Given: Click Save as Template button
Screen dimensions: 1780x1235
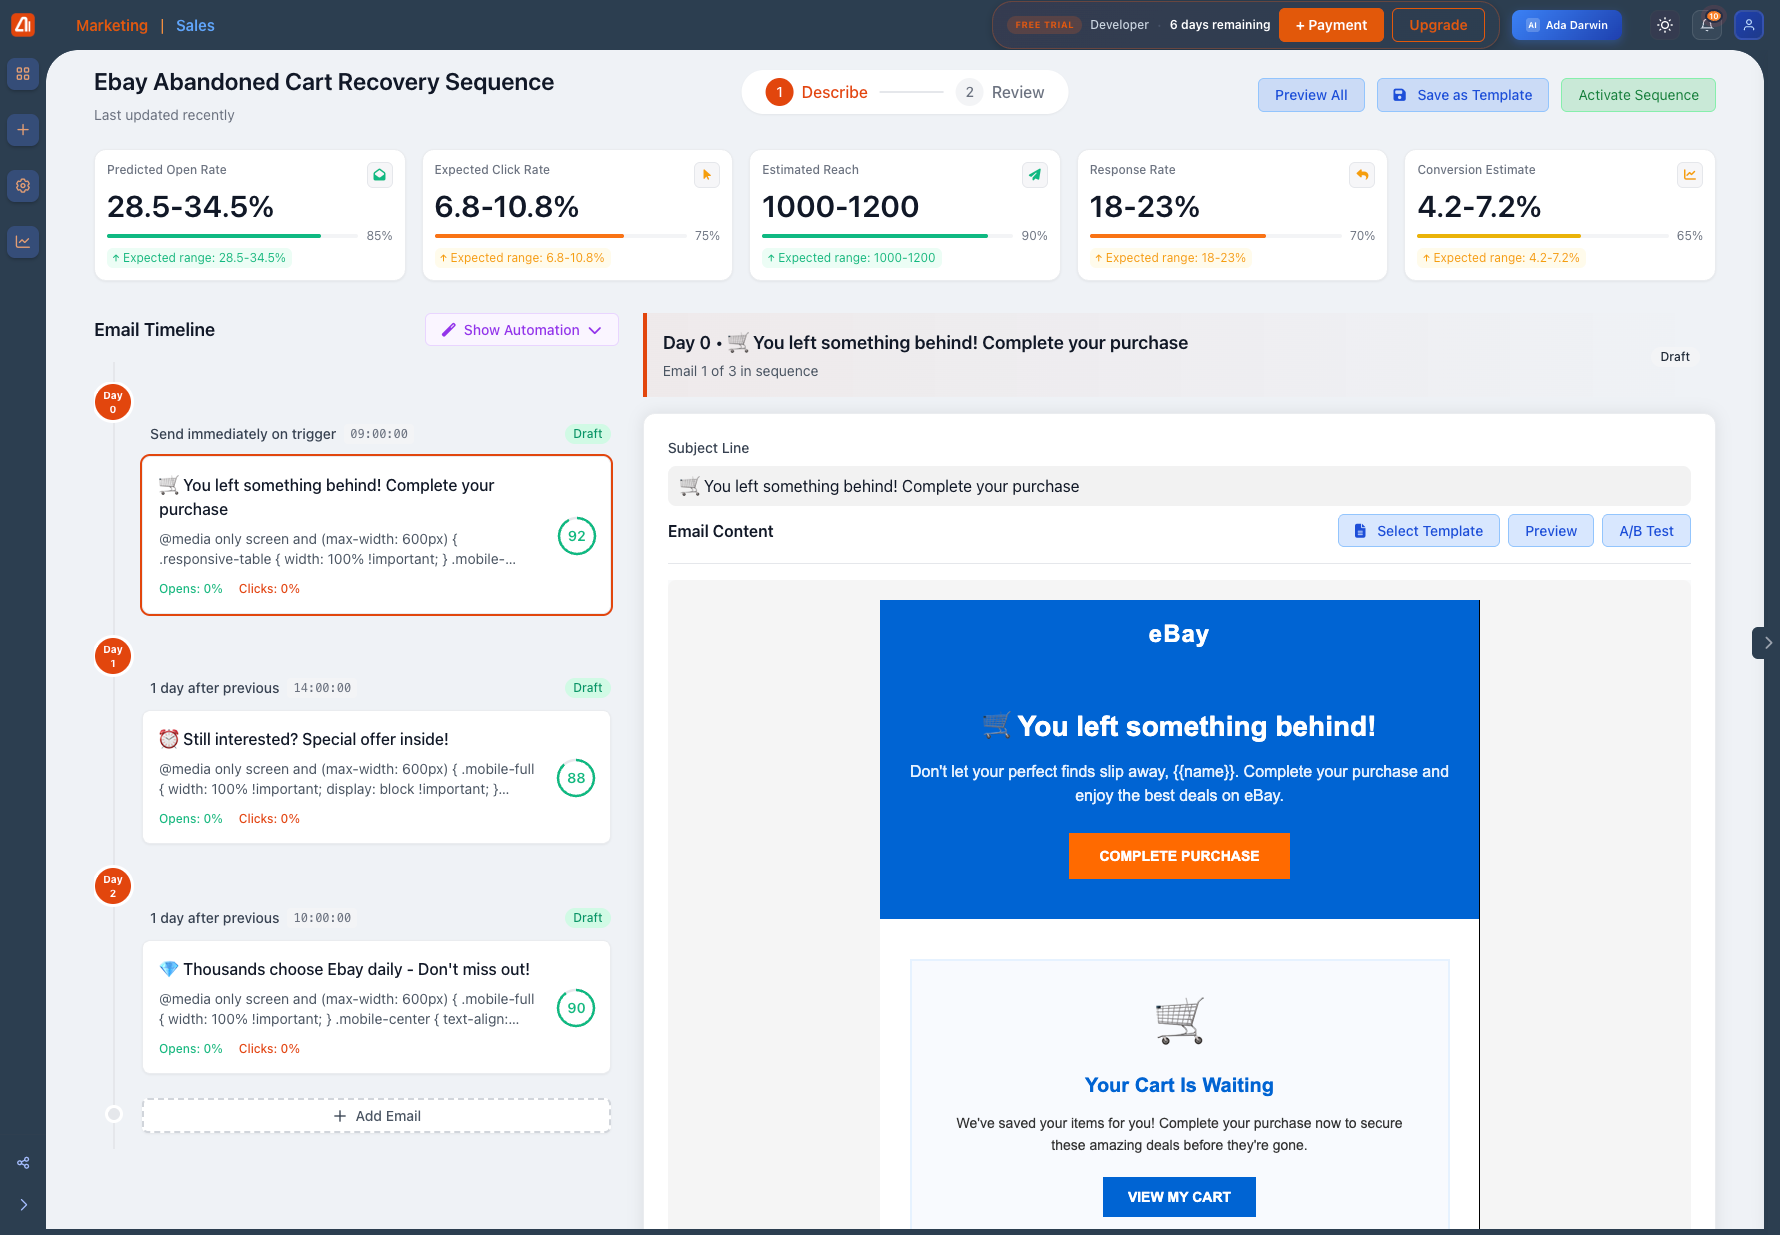Looking at the screenshot, I should 1462,95.
